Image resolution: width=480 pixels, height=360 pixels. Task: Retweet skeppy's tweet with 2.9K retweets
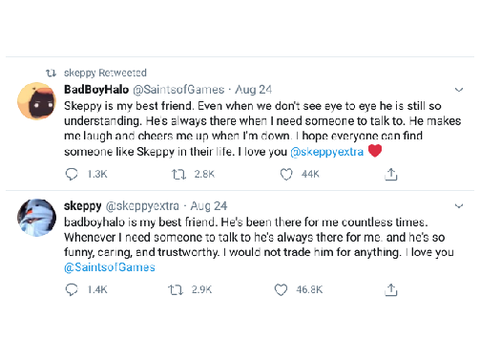175,290
